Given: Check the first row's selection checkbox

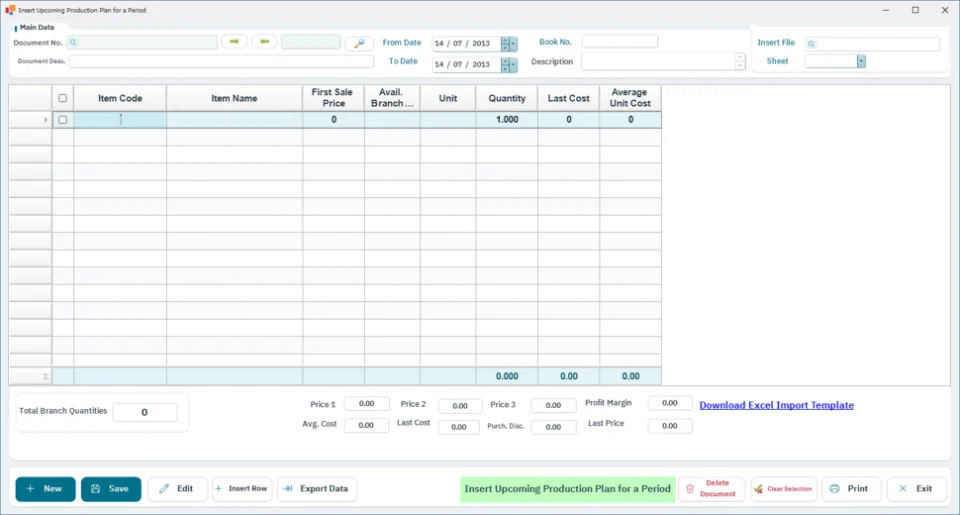Looking at the screenshot, I should pos(62,120).
